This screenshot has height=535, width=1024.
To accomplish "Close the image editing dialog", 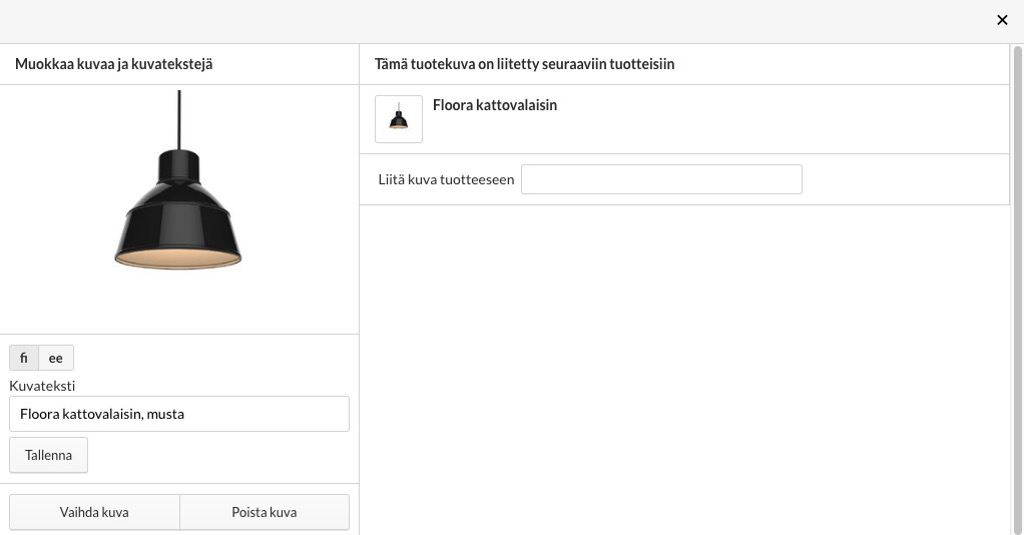I will (x=1002, y=20).
